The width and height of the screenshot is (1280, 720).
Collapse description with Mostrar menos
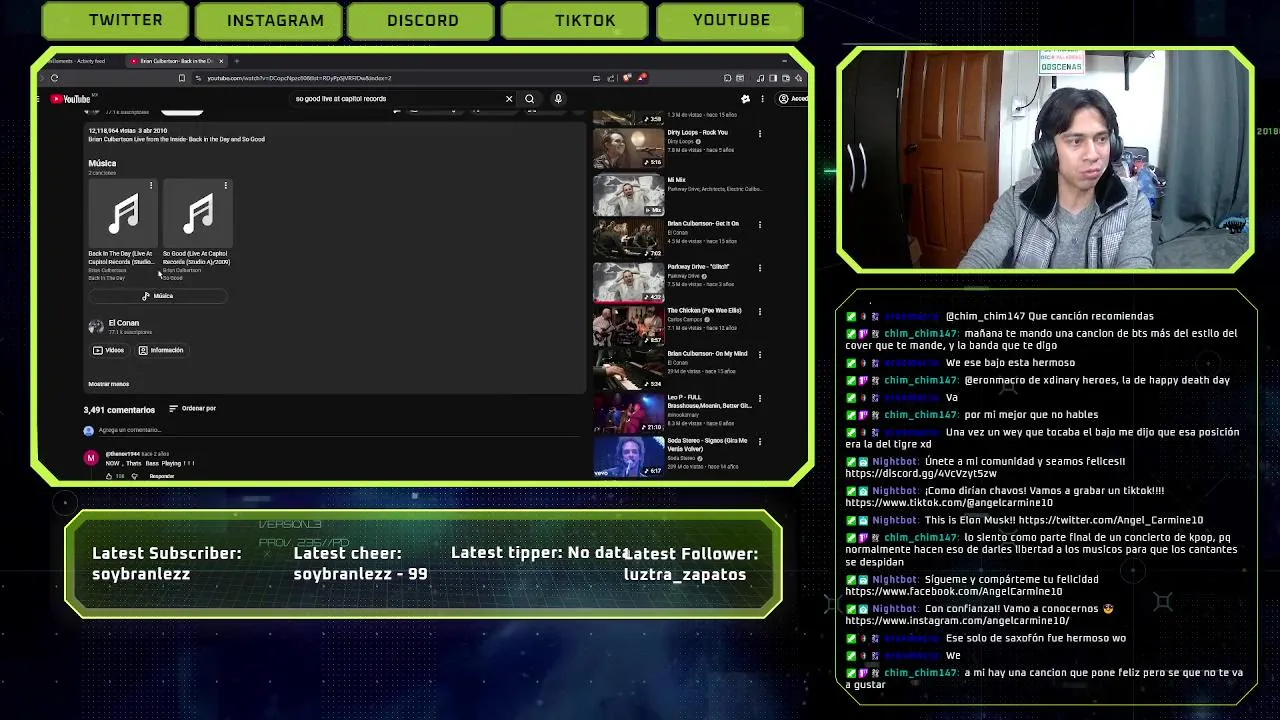tap(108, 384)
